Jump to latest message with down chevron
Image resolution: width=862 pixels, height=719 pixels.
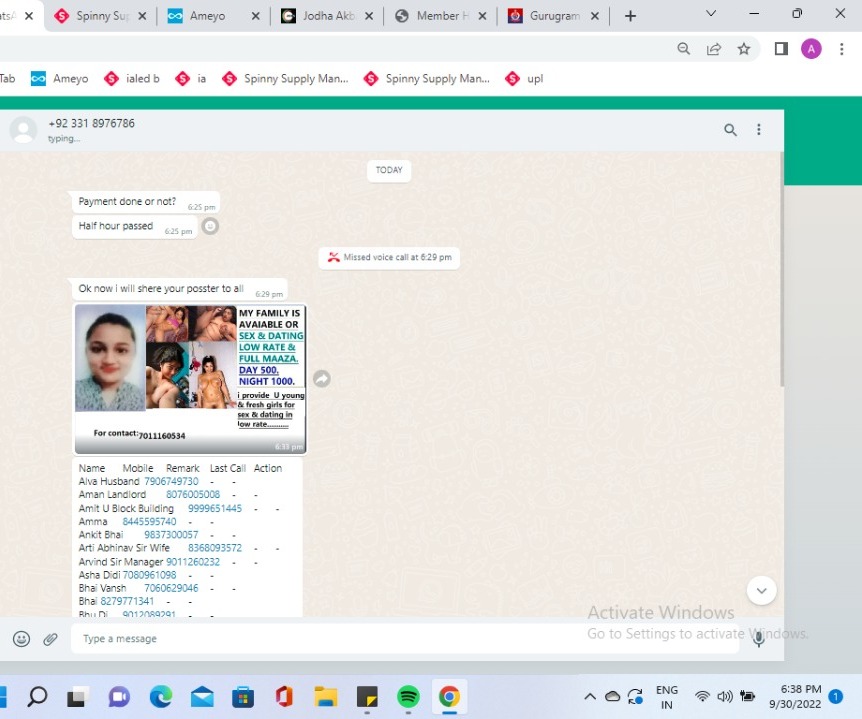[761, 590]
